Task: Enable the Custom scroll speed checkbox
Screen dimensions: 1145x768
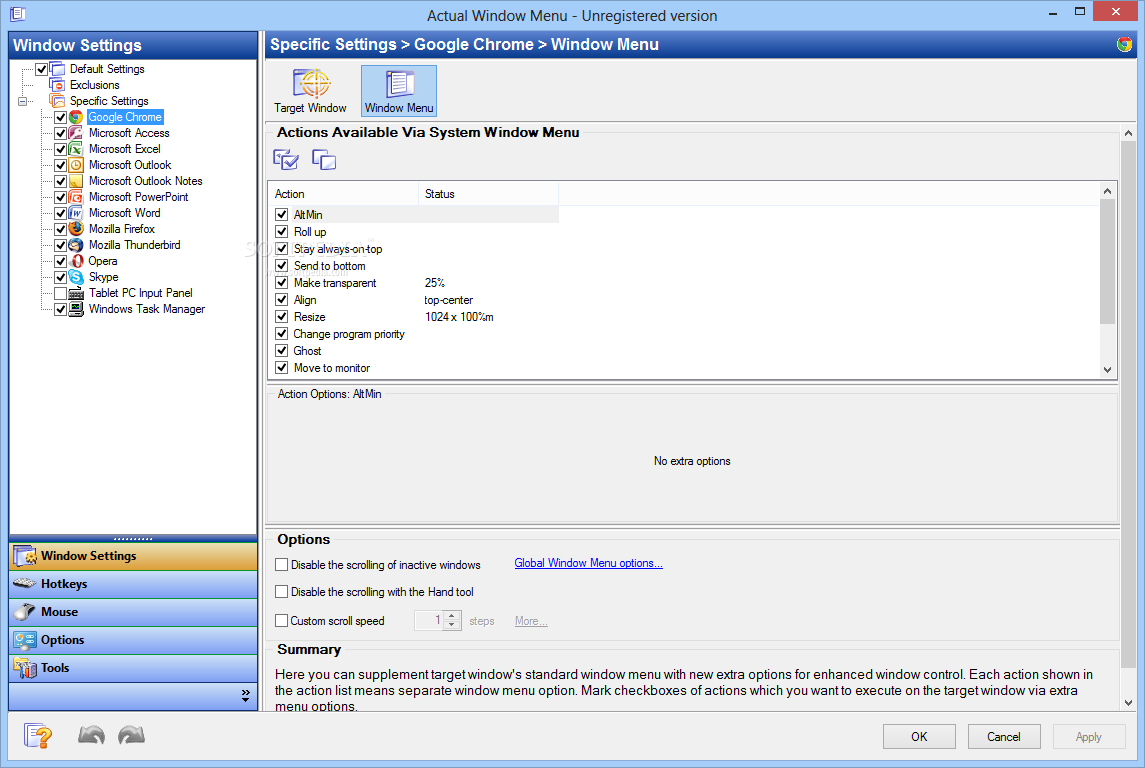Action: [x=281, y=621]
